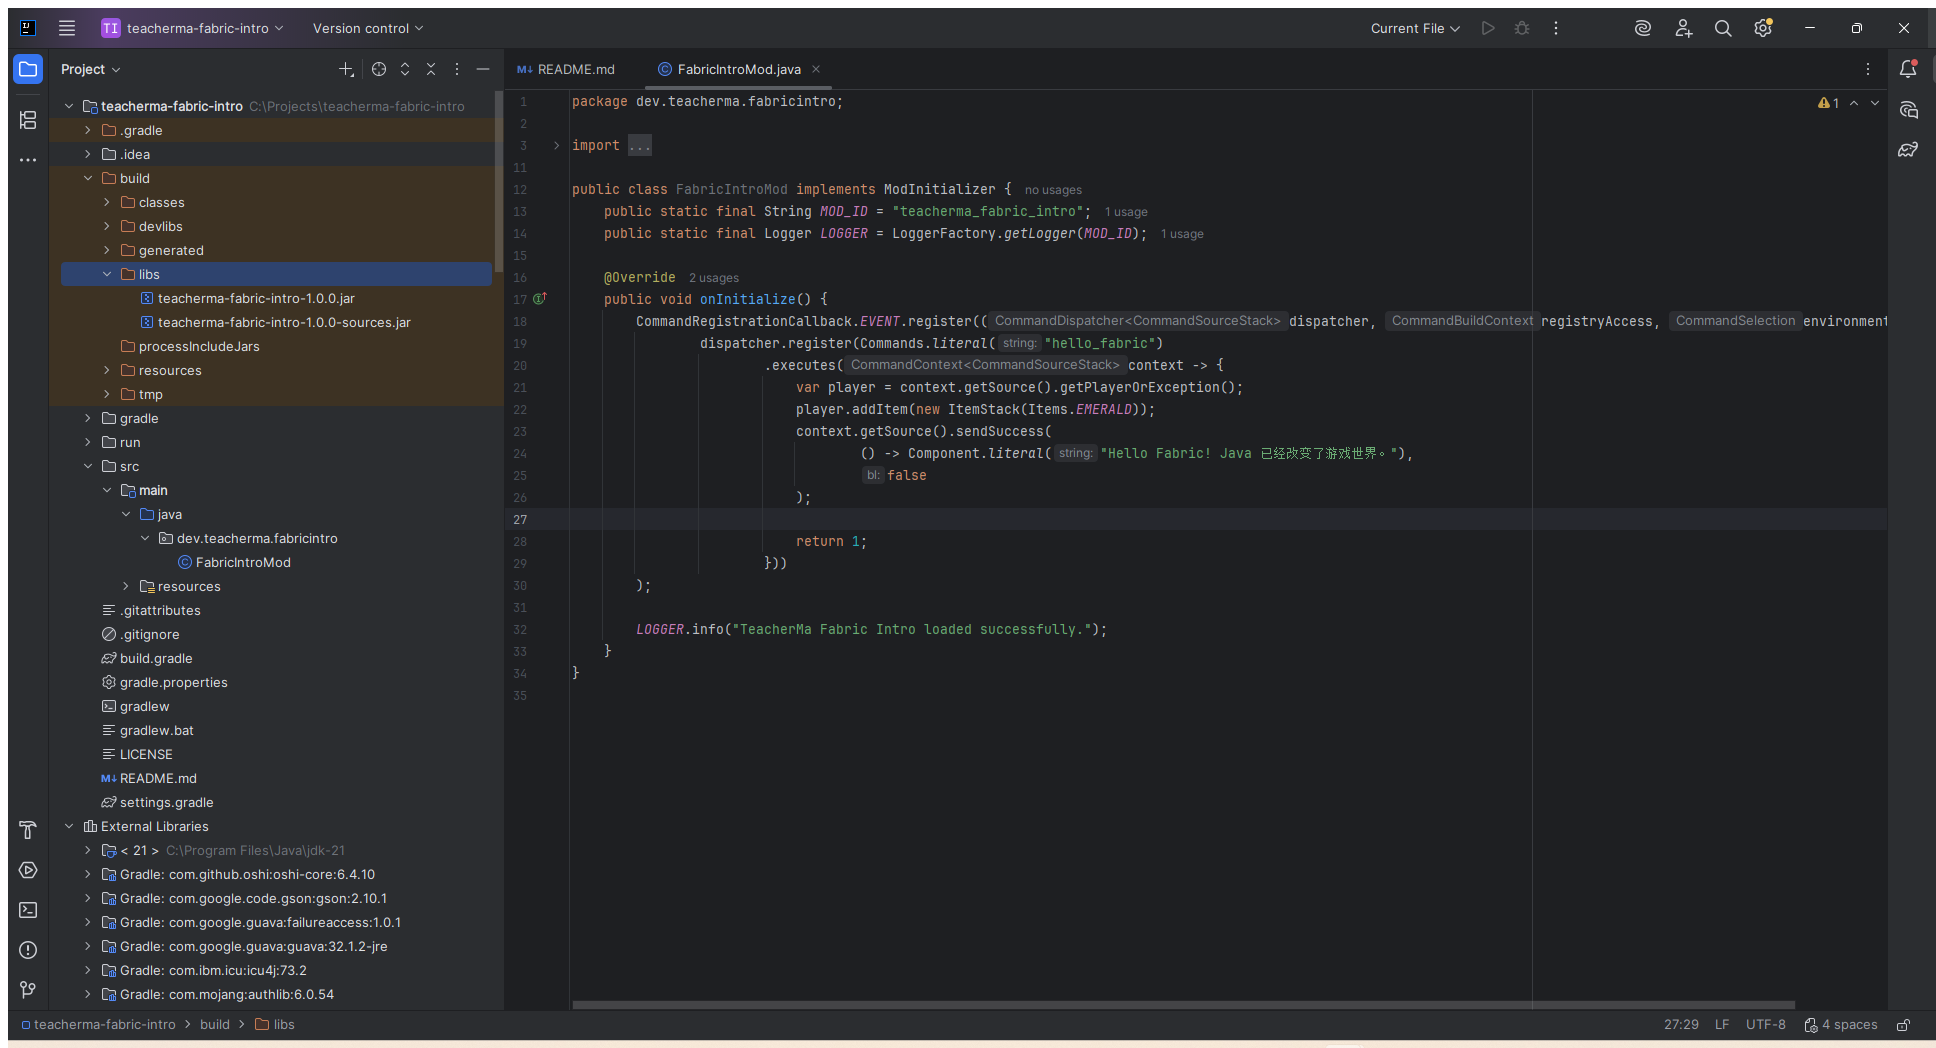
Task: Open the Build tool window hammer
Action: point(28,830)
